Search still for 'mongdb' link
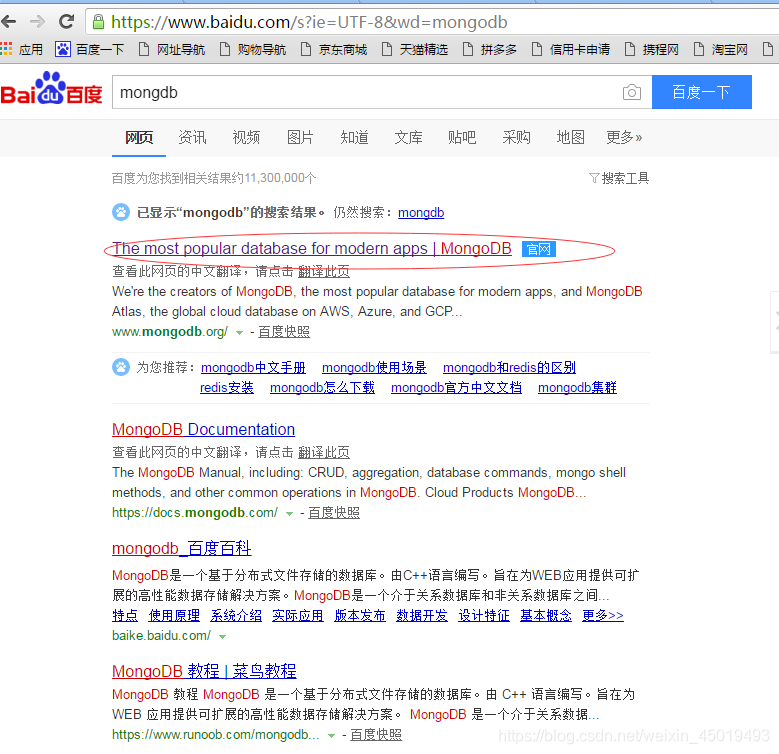 point(421,213)
